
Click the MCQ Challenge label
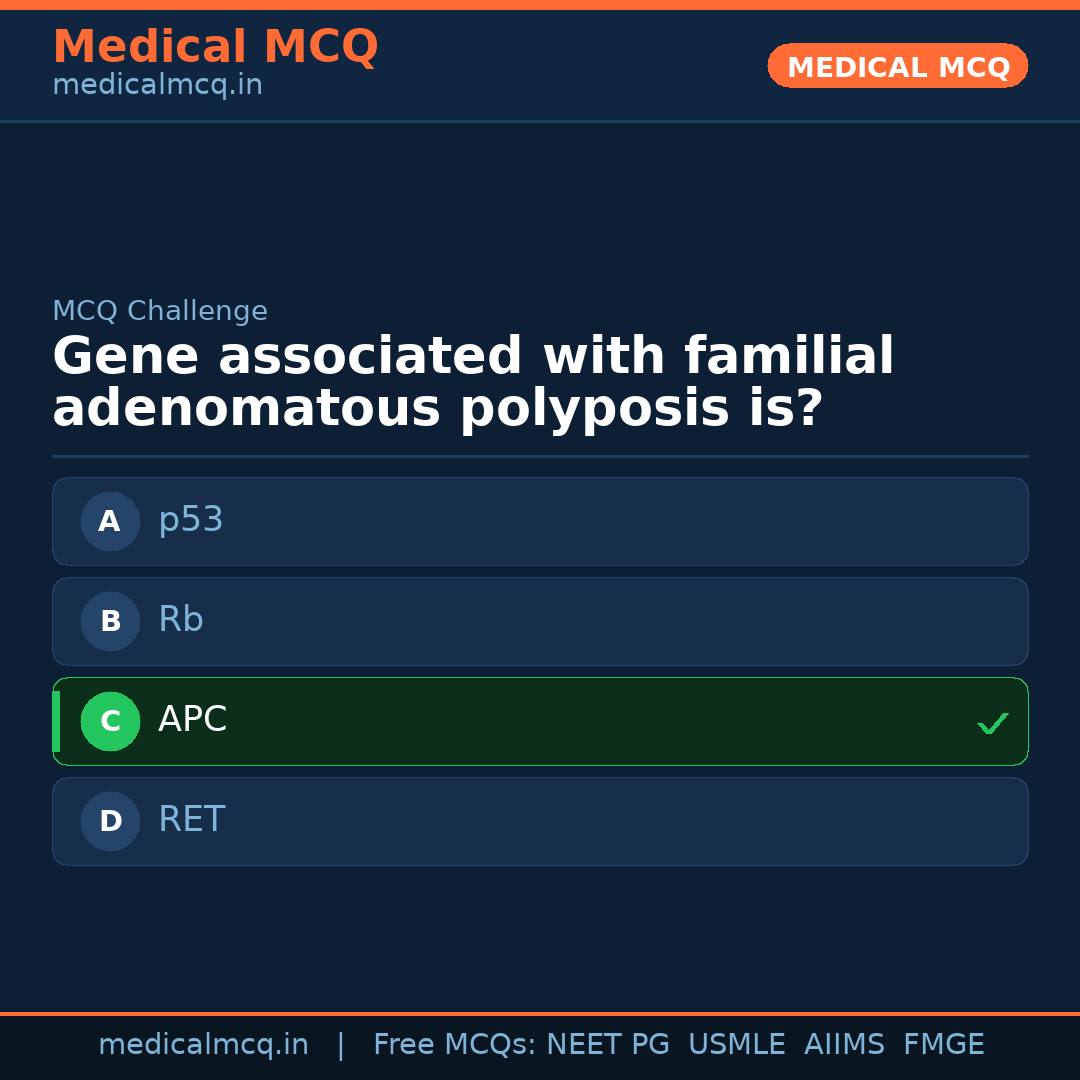click(160, 311)
